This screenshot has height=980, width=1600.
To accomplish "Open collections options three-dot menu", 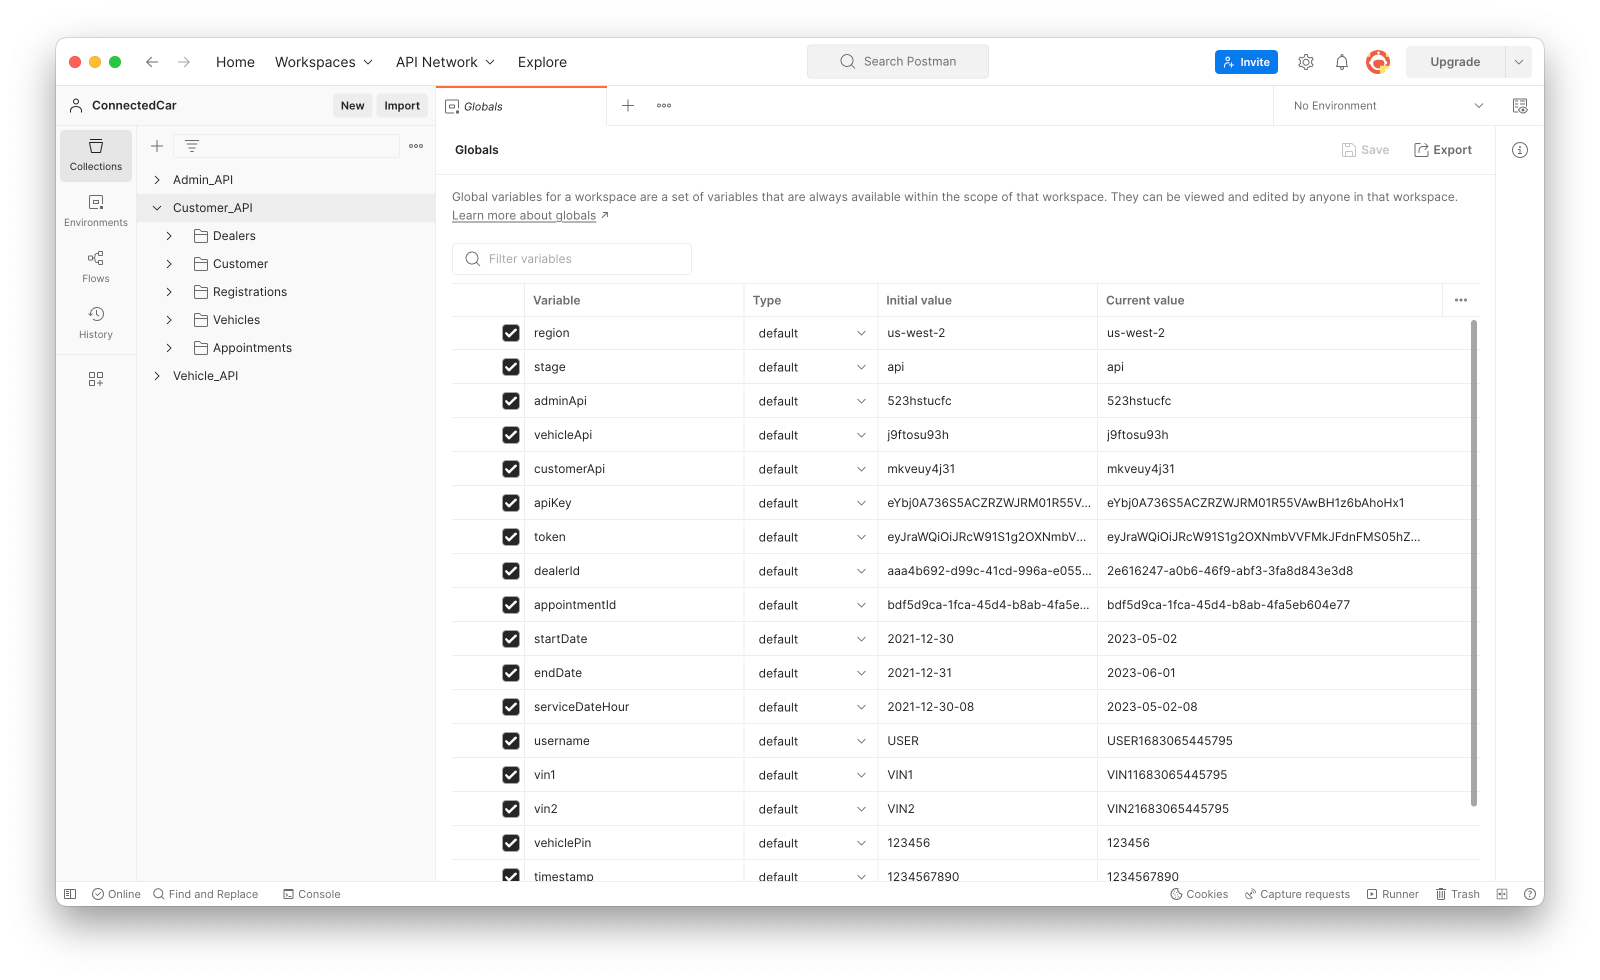I will [416, 146].
